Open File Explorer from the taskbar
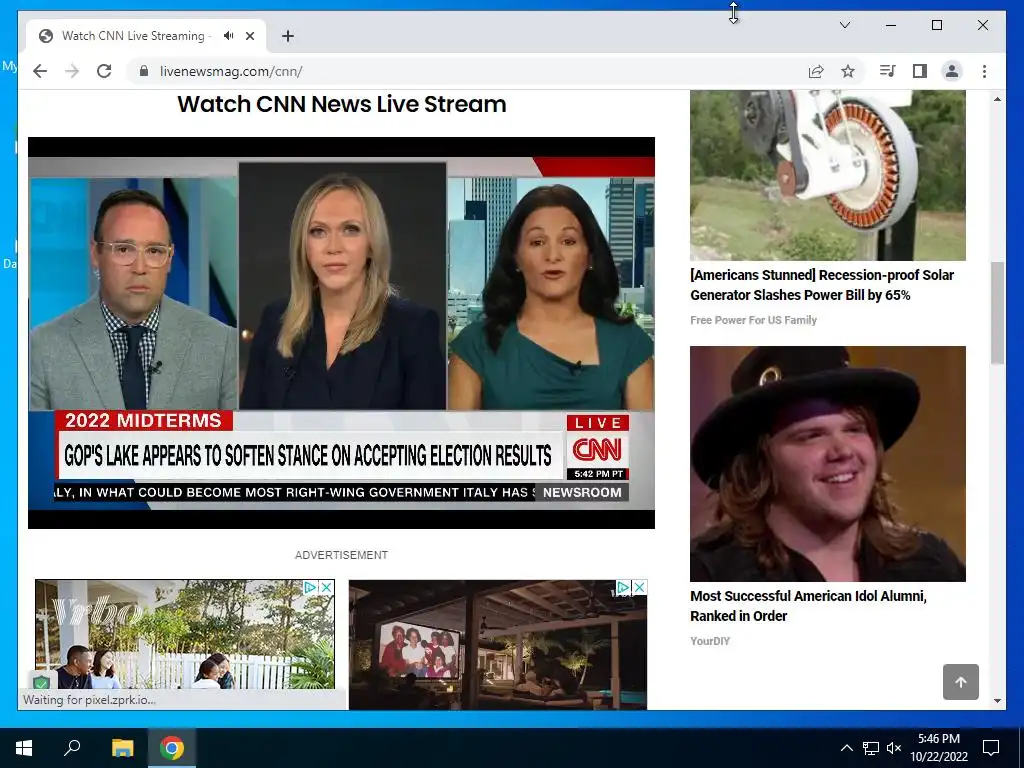Viewport: 1024px width, 768px height. [122, 748]
